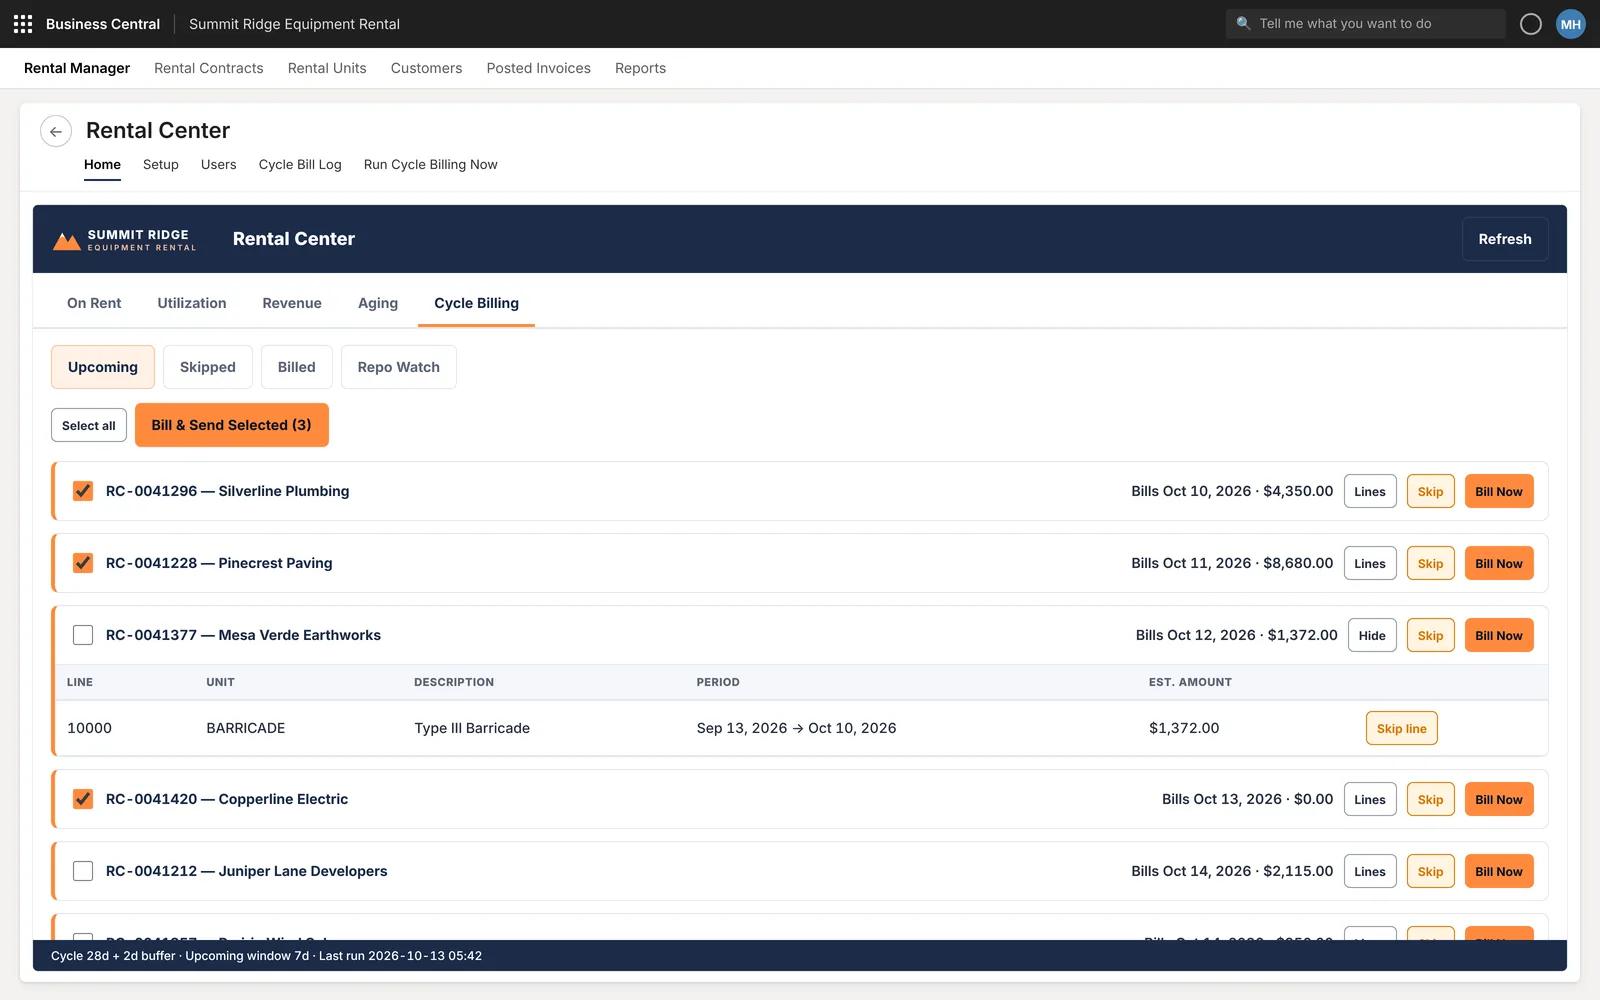Open the Repo Watch filter

coord(399,367)
